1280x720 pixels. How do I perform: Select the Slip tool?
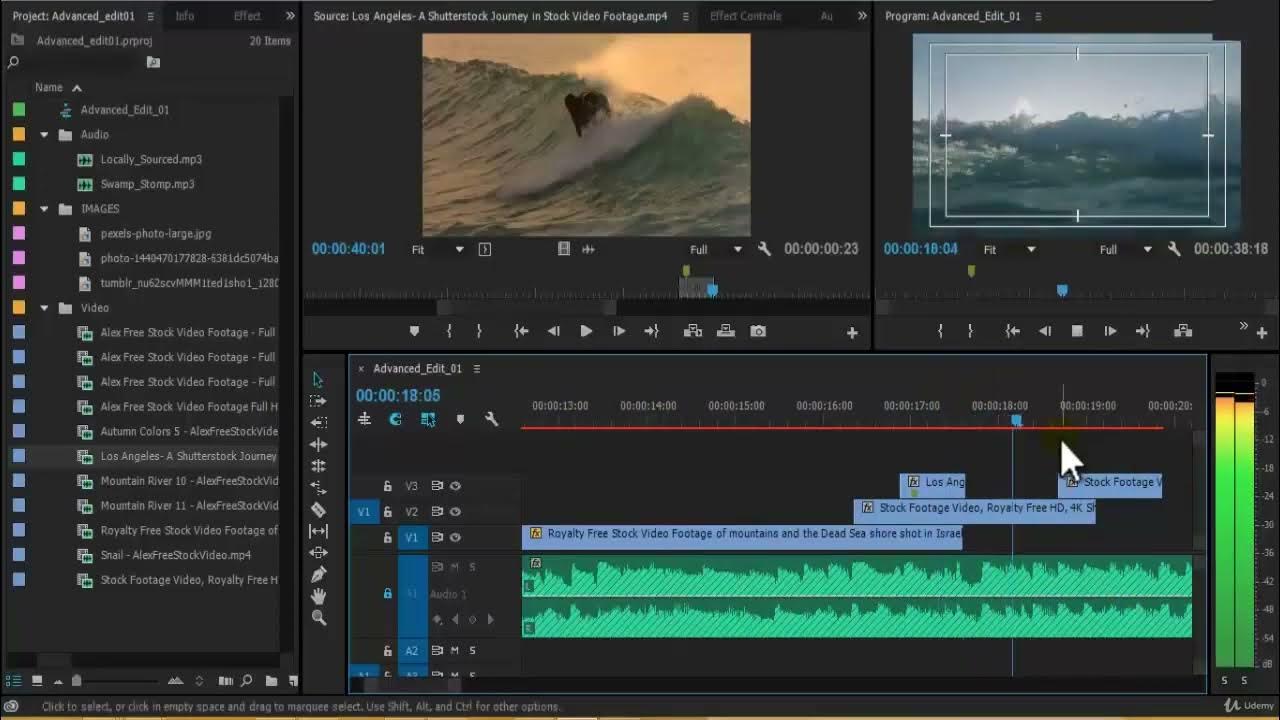[318, 531]
